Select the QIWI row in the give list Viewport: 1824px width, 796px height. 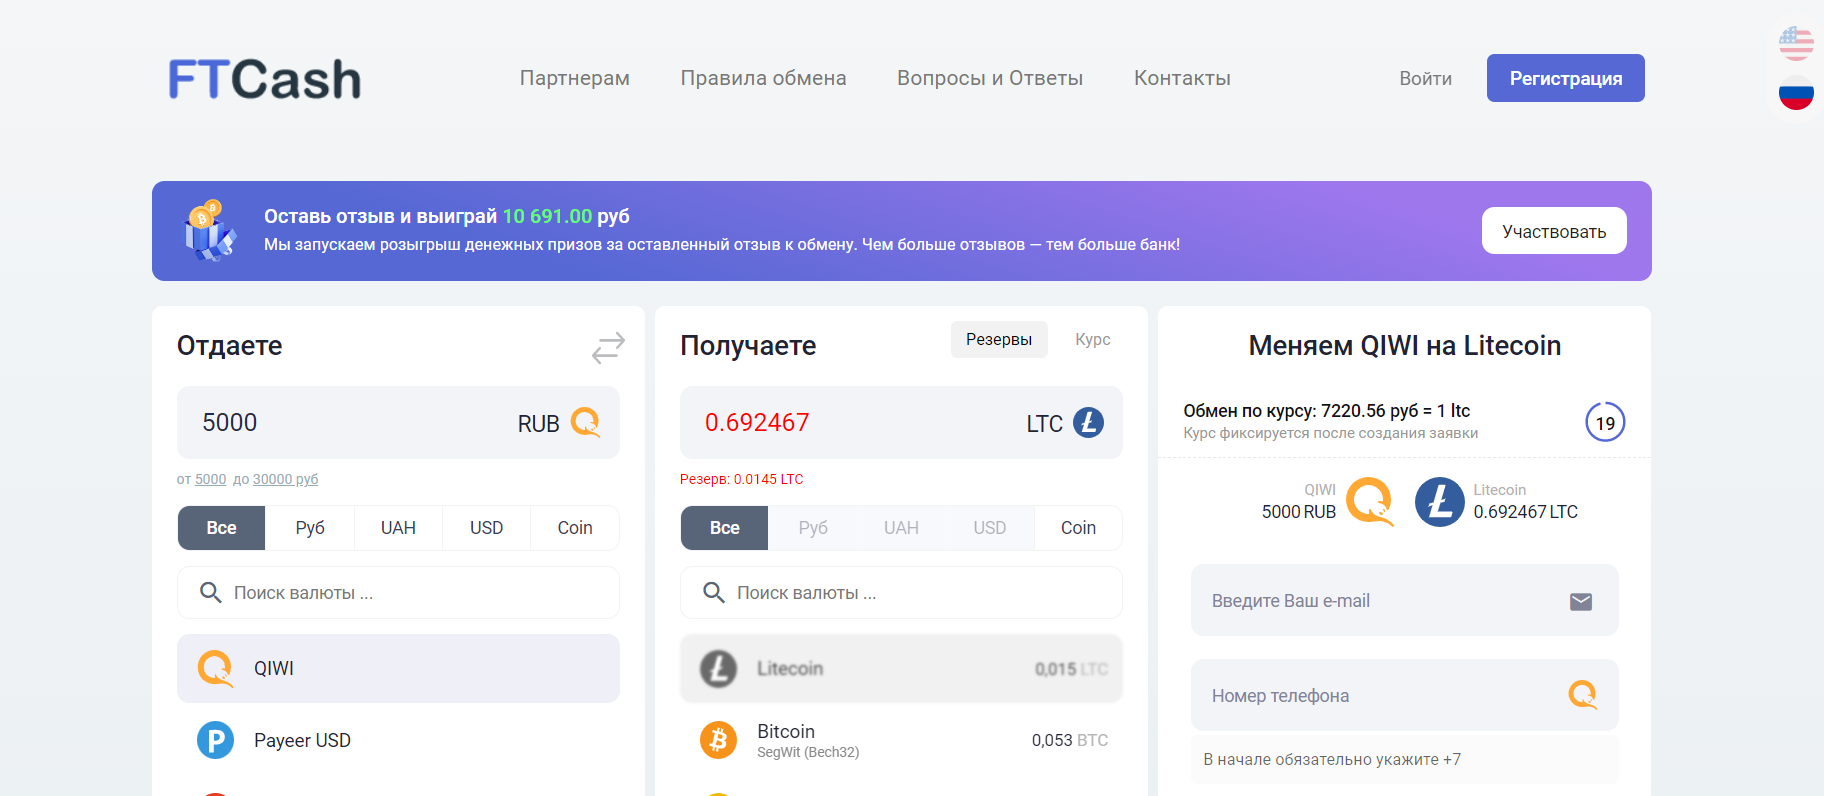[398, 668]
